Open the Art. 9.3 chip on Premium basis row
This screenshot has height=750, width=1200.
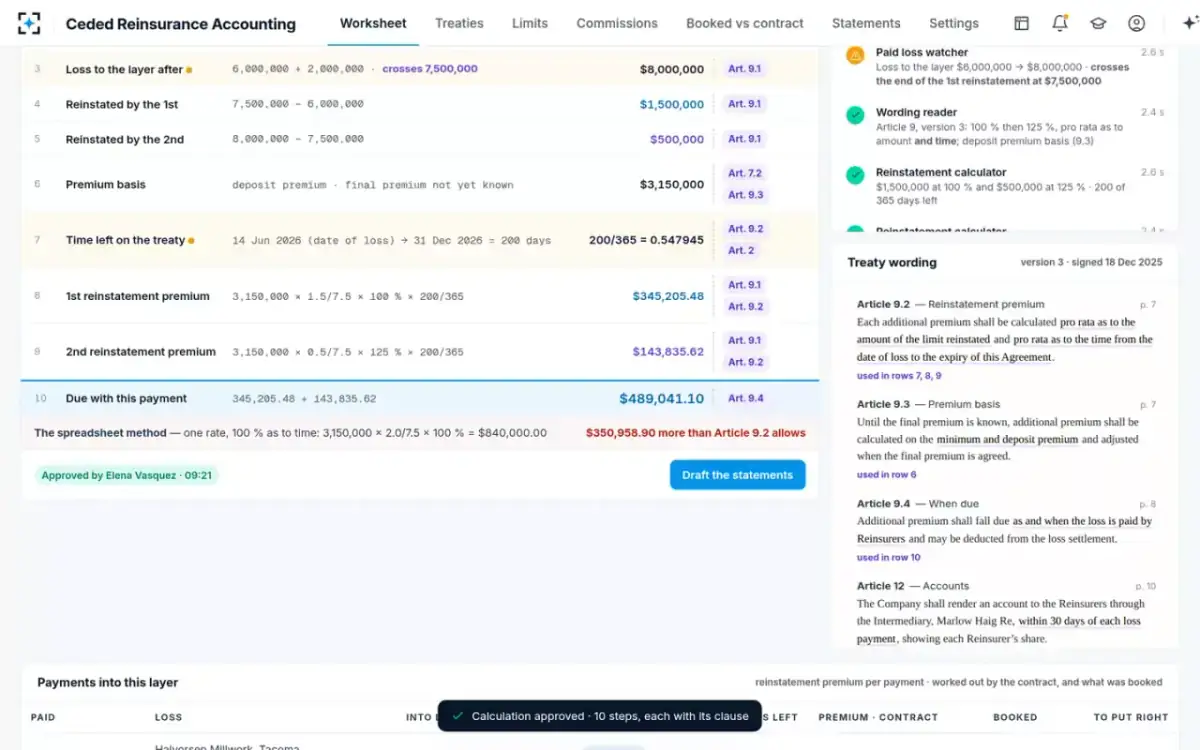pyautogui.click(x=745, y=195)
